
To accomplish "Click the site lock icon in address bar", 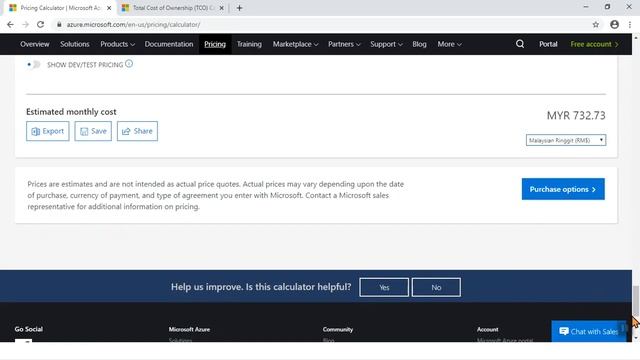I will click(x=59, y=24).
